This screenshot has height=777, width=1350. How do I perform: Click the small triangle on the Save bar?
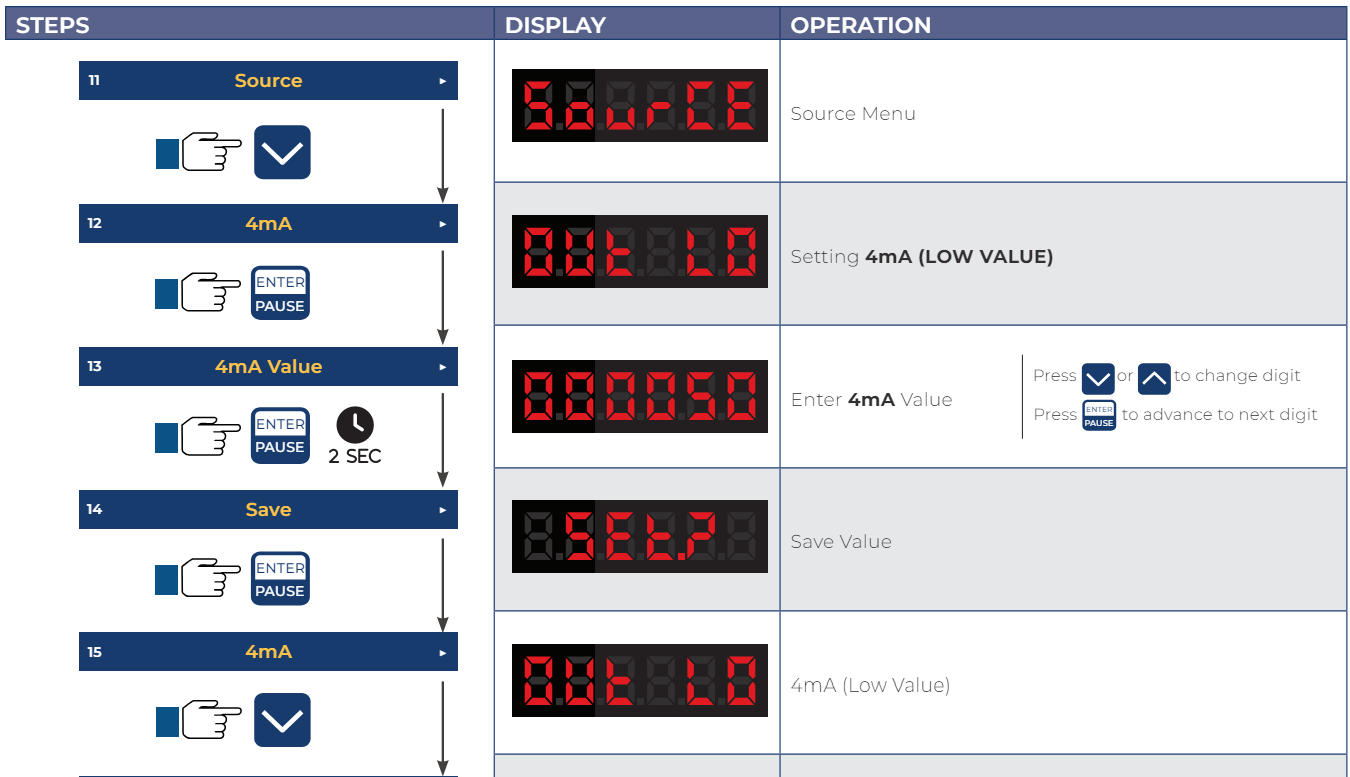443,510
